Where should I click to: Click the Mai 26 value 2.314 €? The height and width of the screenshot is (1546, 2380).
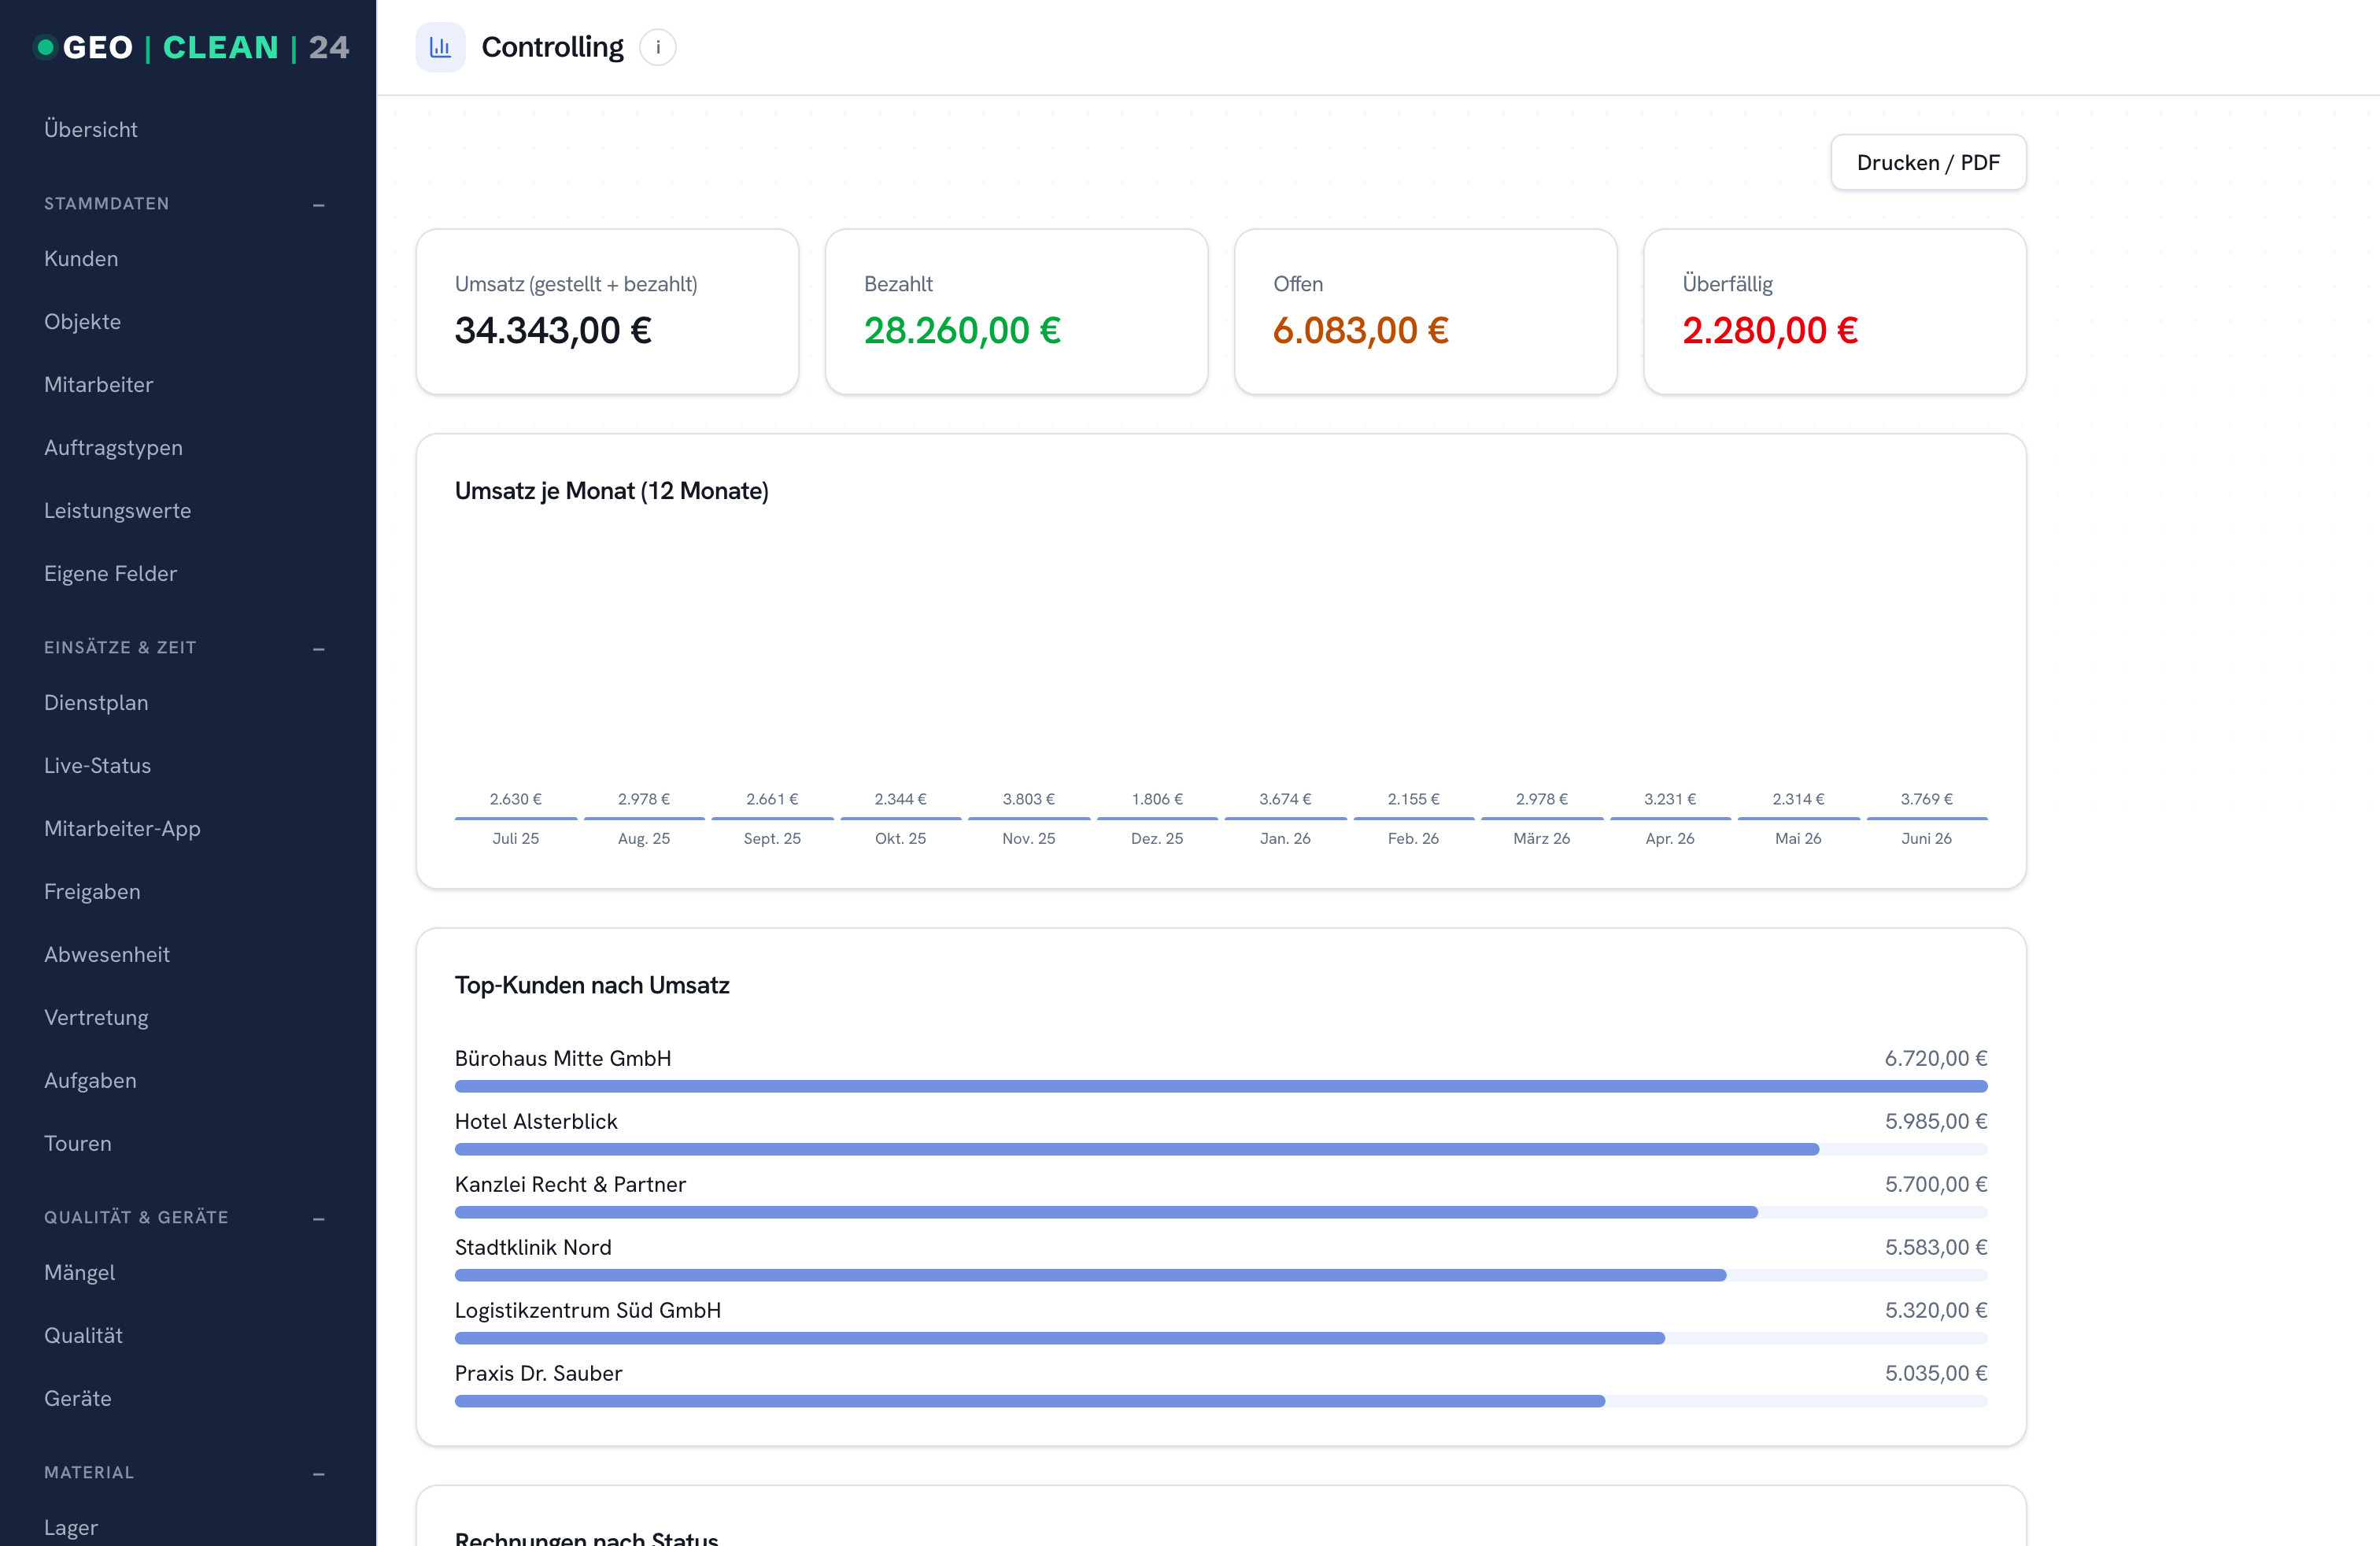pos(1798,799)
